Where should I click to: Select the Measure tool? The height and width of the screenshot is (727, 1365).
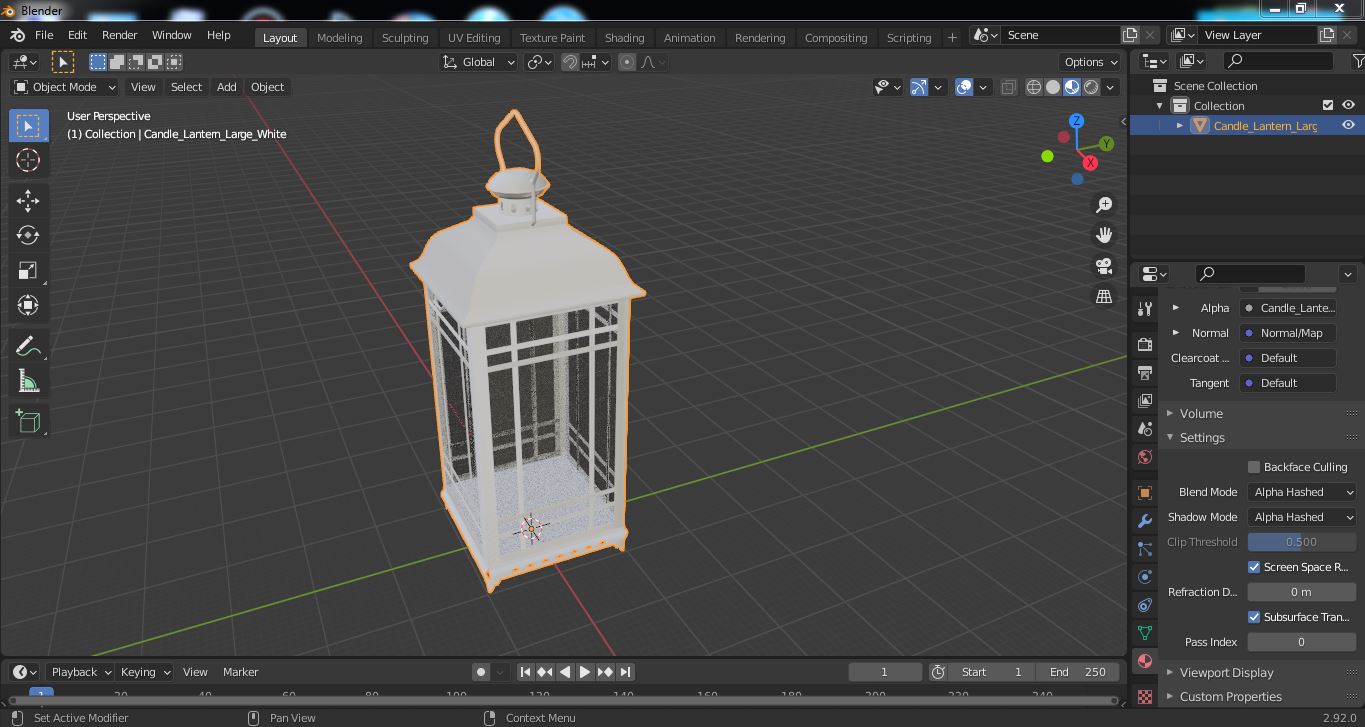tap(28, 382)
